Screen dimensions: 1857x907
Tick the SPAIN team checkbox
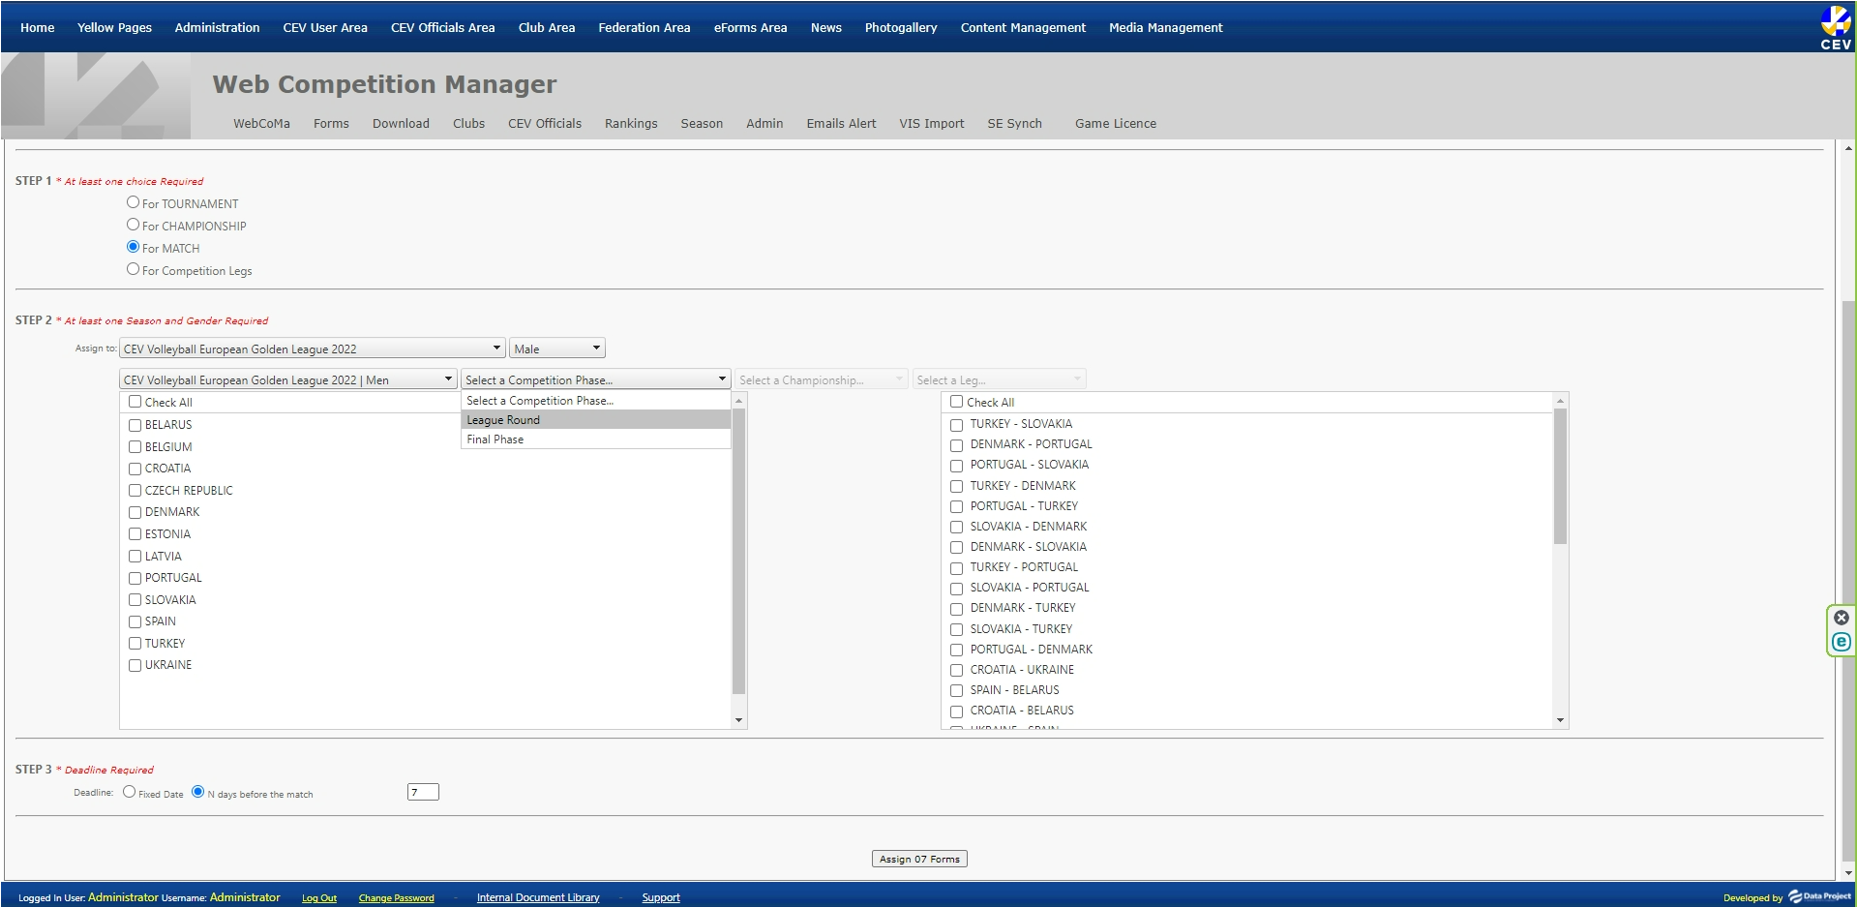coord(135,622)
